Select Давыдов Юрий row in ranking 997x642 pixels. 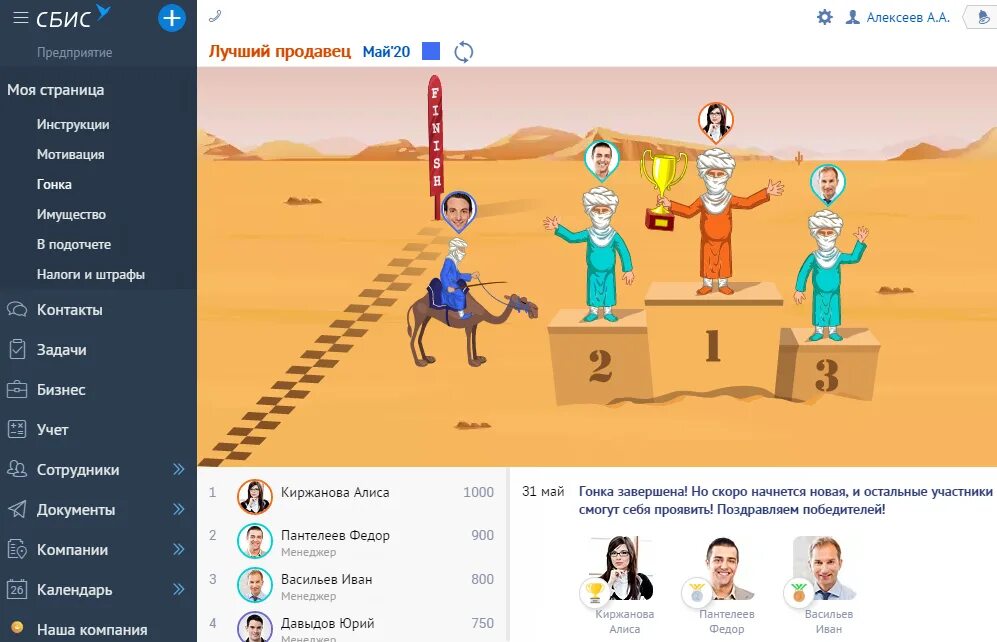[353, 625]
